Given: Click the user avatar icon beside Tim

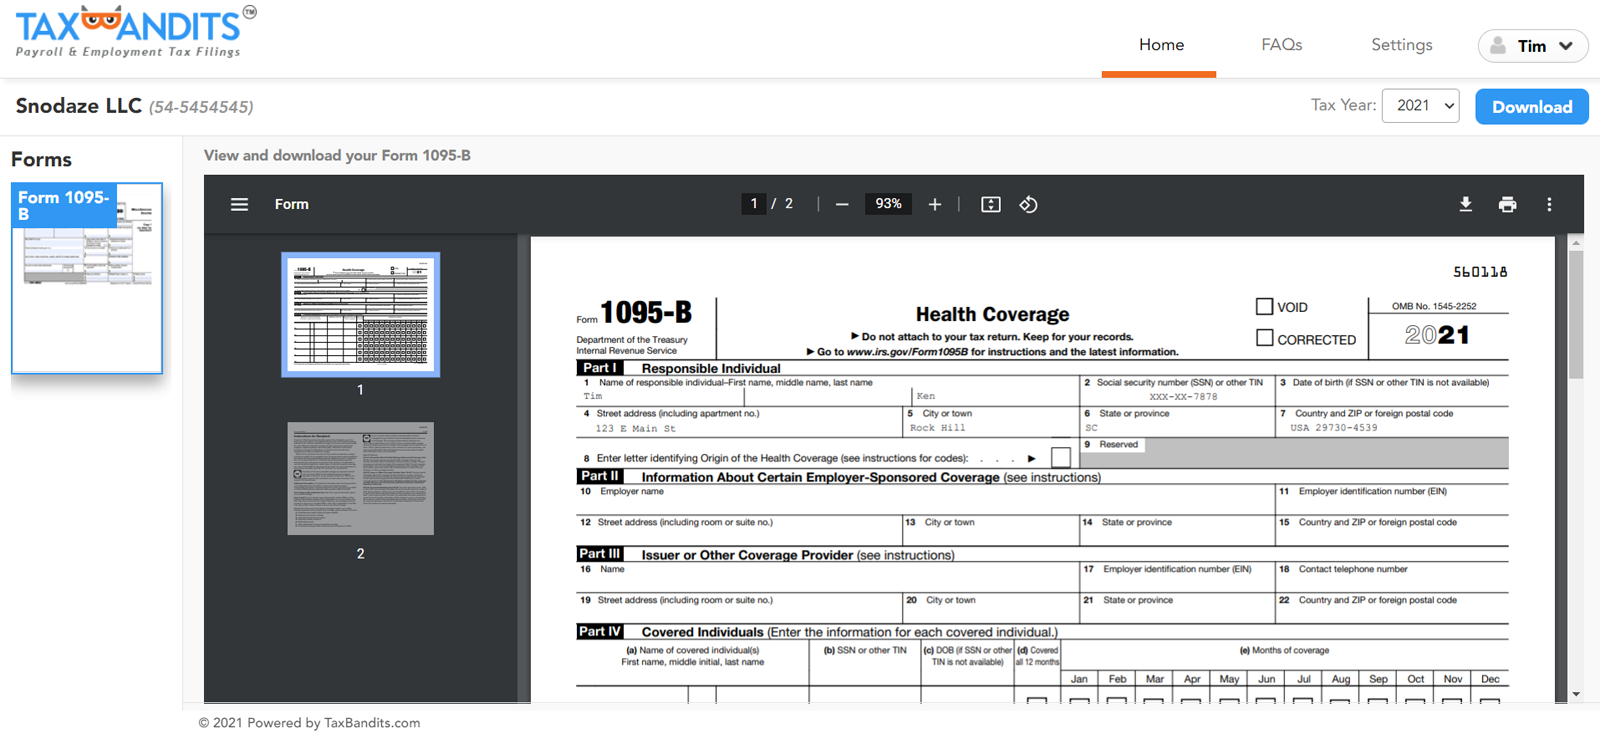Looking at the screenshot, I should click(x=1498, y=45).
